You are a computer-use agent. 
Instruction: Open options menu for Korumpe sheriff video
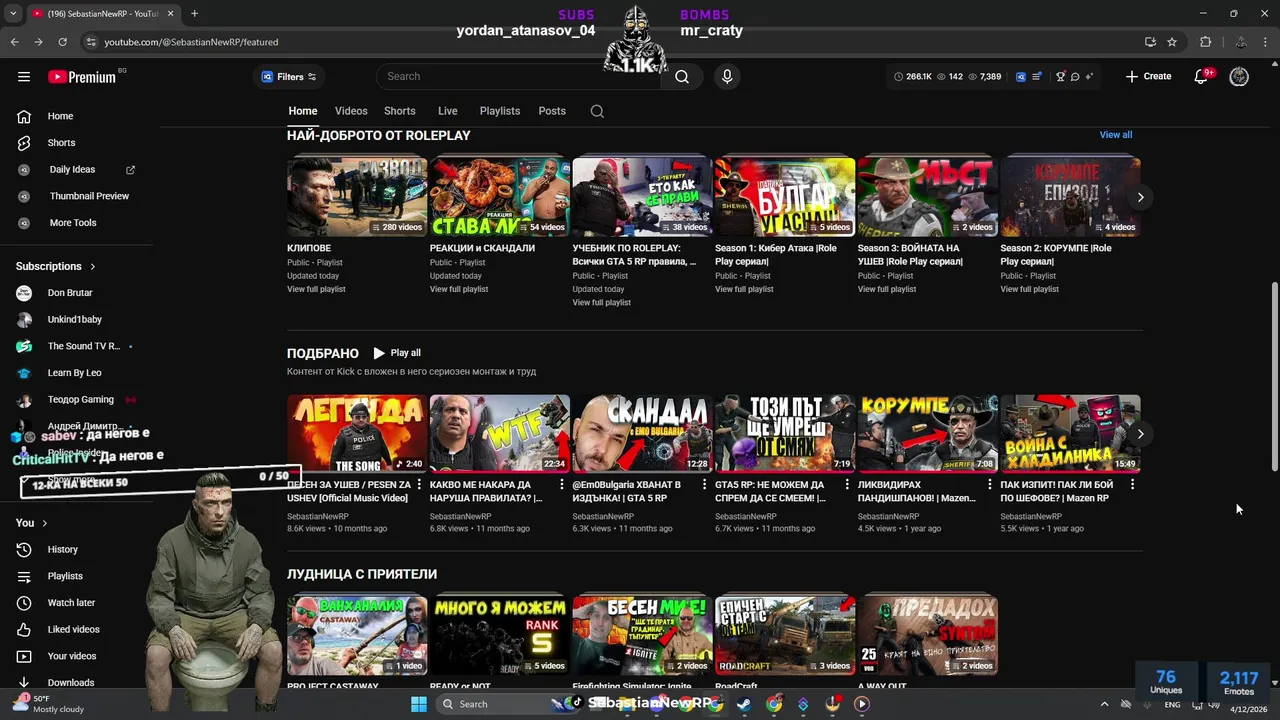989,485
